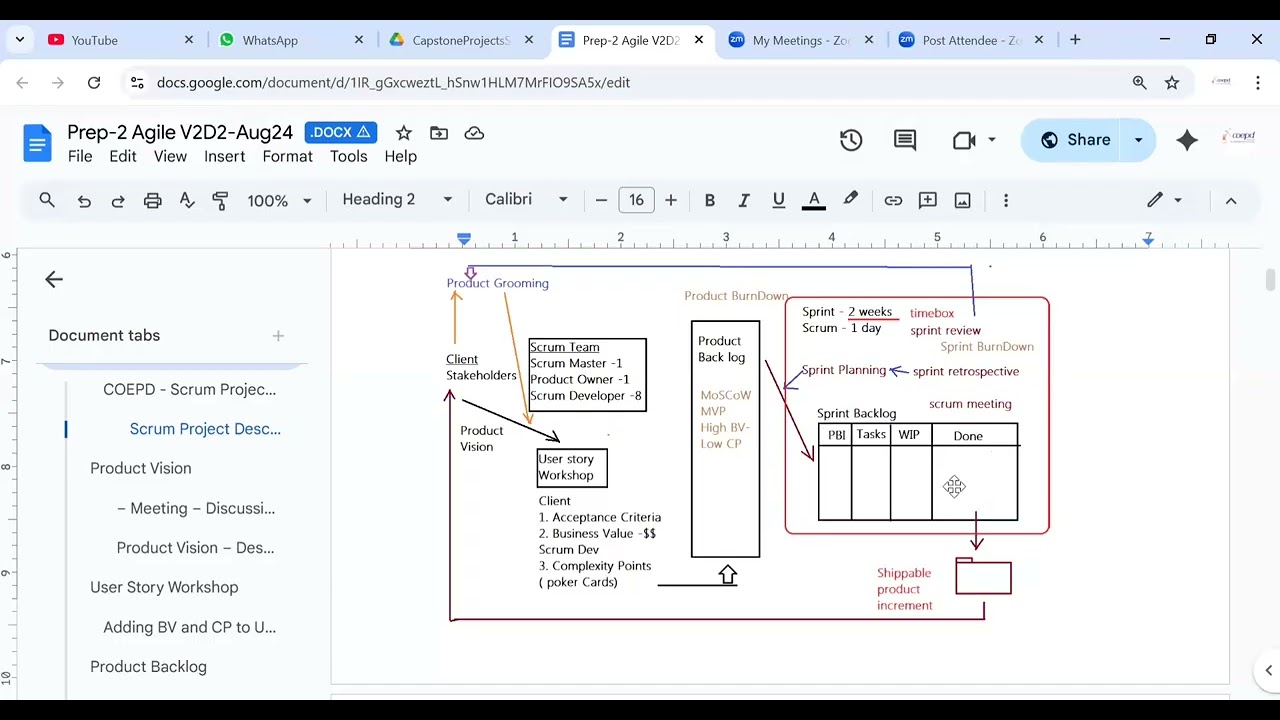Open the Heading 2 style dropdown
Screen dimensions: 1280x720
tap(397, 200)
